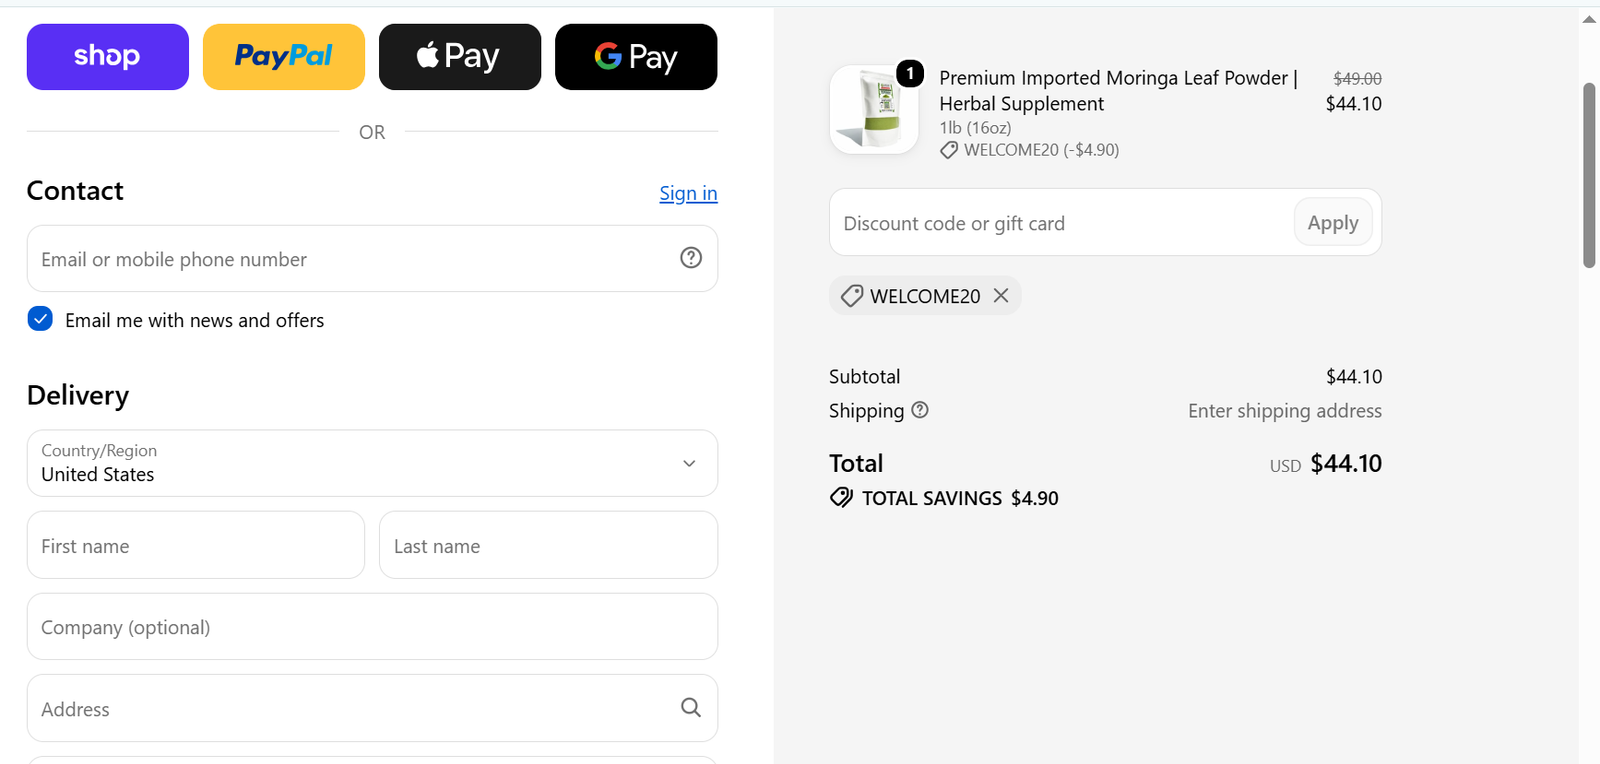Click the scrollbar up arrow
The image size is (1600, 764).
point(1589,19)
